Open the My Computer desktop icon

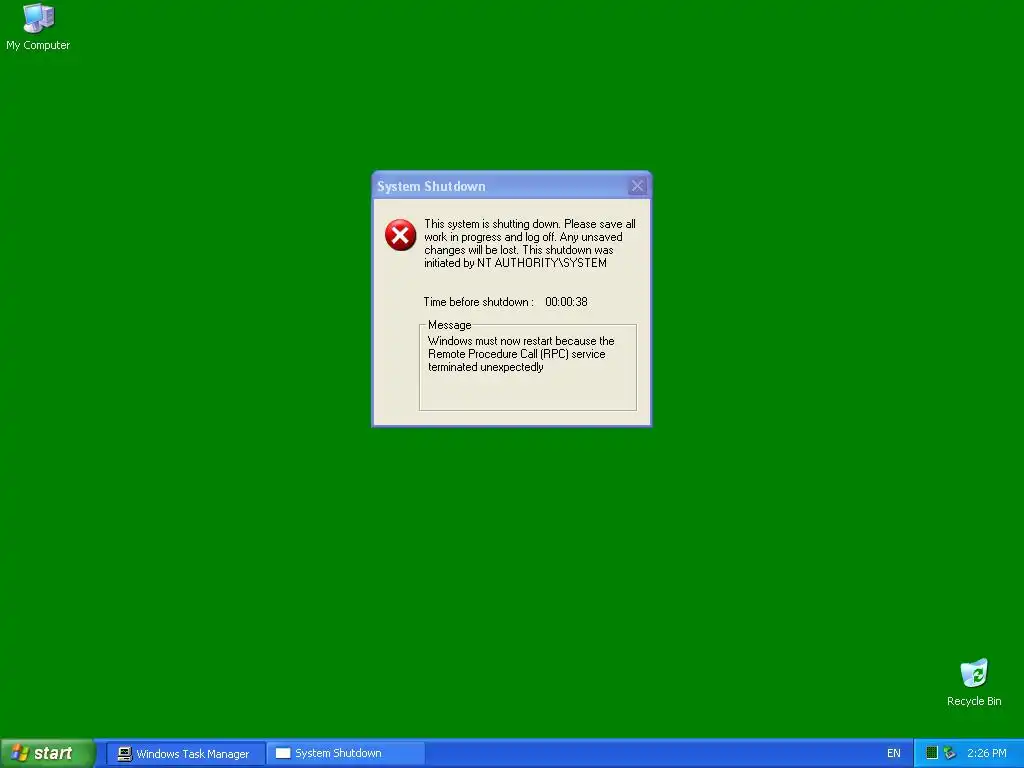point(38,27)
